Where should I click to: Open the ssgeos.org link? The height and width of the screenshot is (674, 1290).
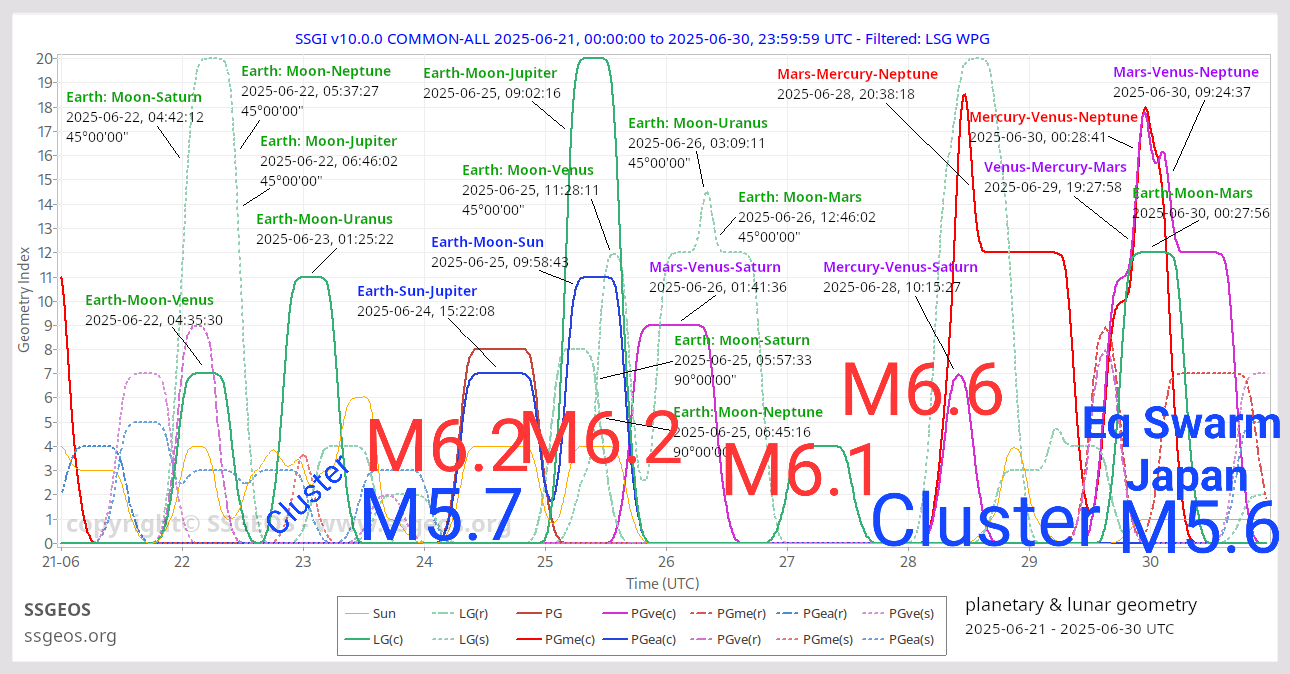coord(70,636)
